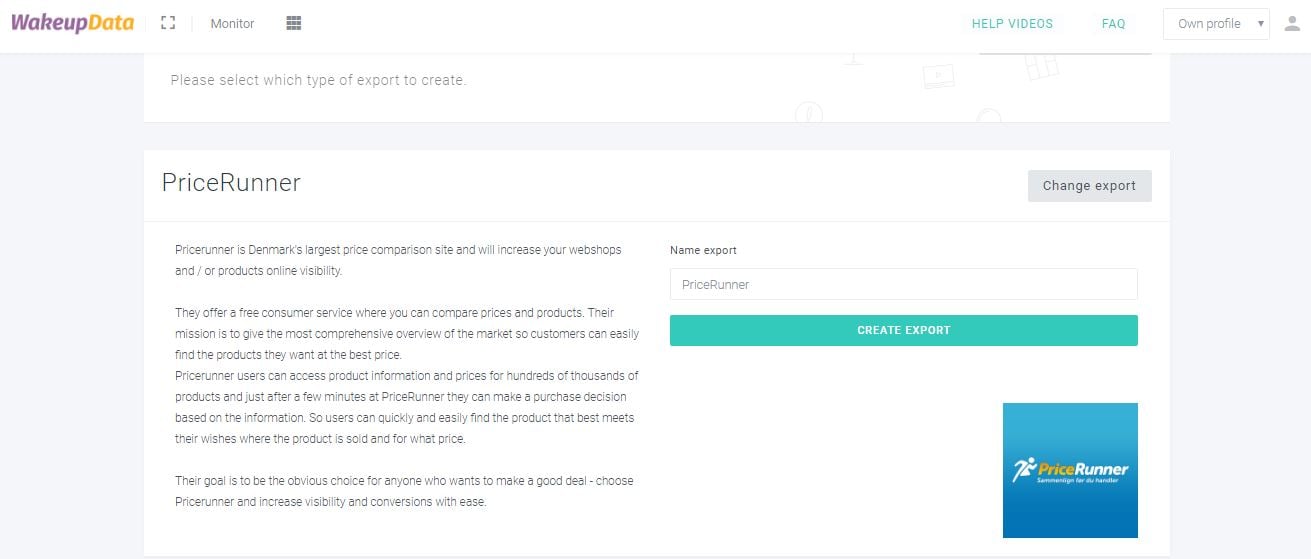Focus the Name export text field
The height and width of the screenshot is (559, 1311).
click(x=904, y=284)
